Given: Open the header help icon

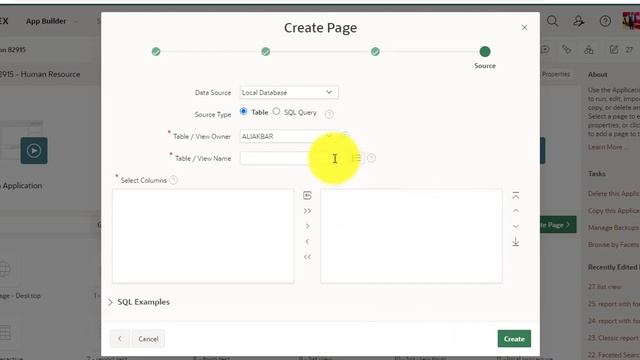Looking at the screenshot, I should (x=605, y=21).
